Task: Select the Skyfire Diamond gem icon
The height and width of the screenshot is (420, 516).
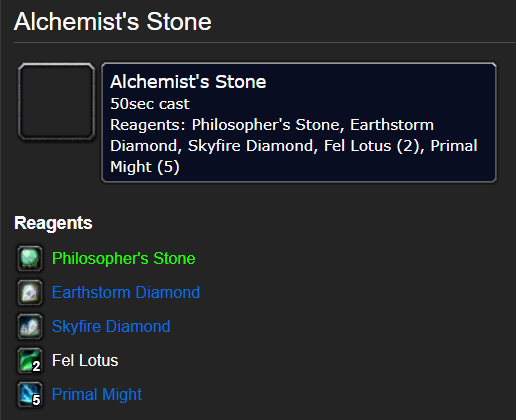Action: click(30, 327)
